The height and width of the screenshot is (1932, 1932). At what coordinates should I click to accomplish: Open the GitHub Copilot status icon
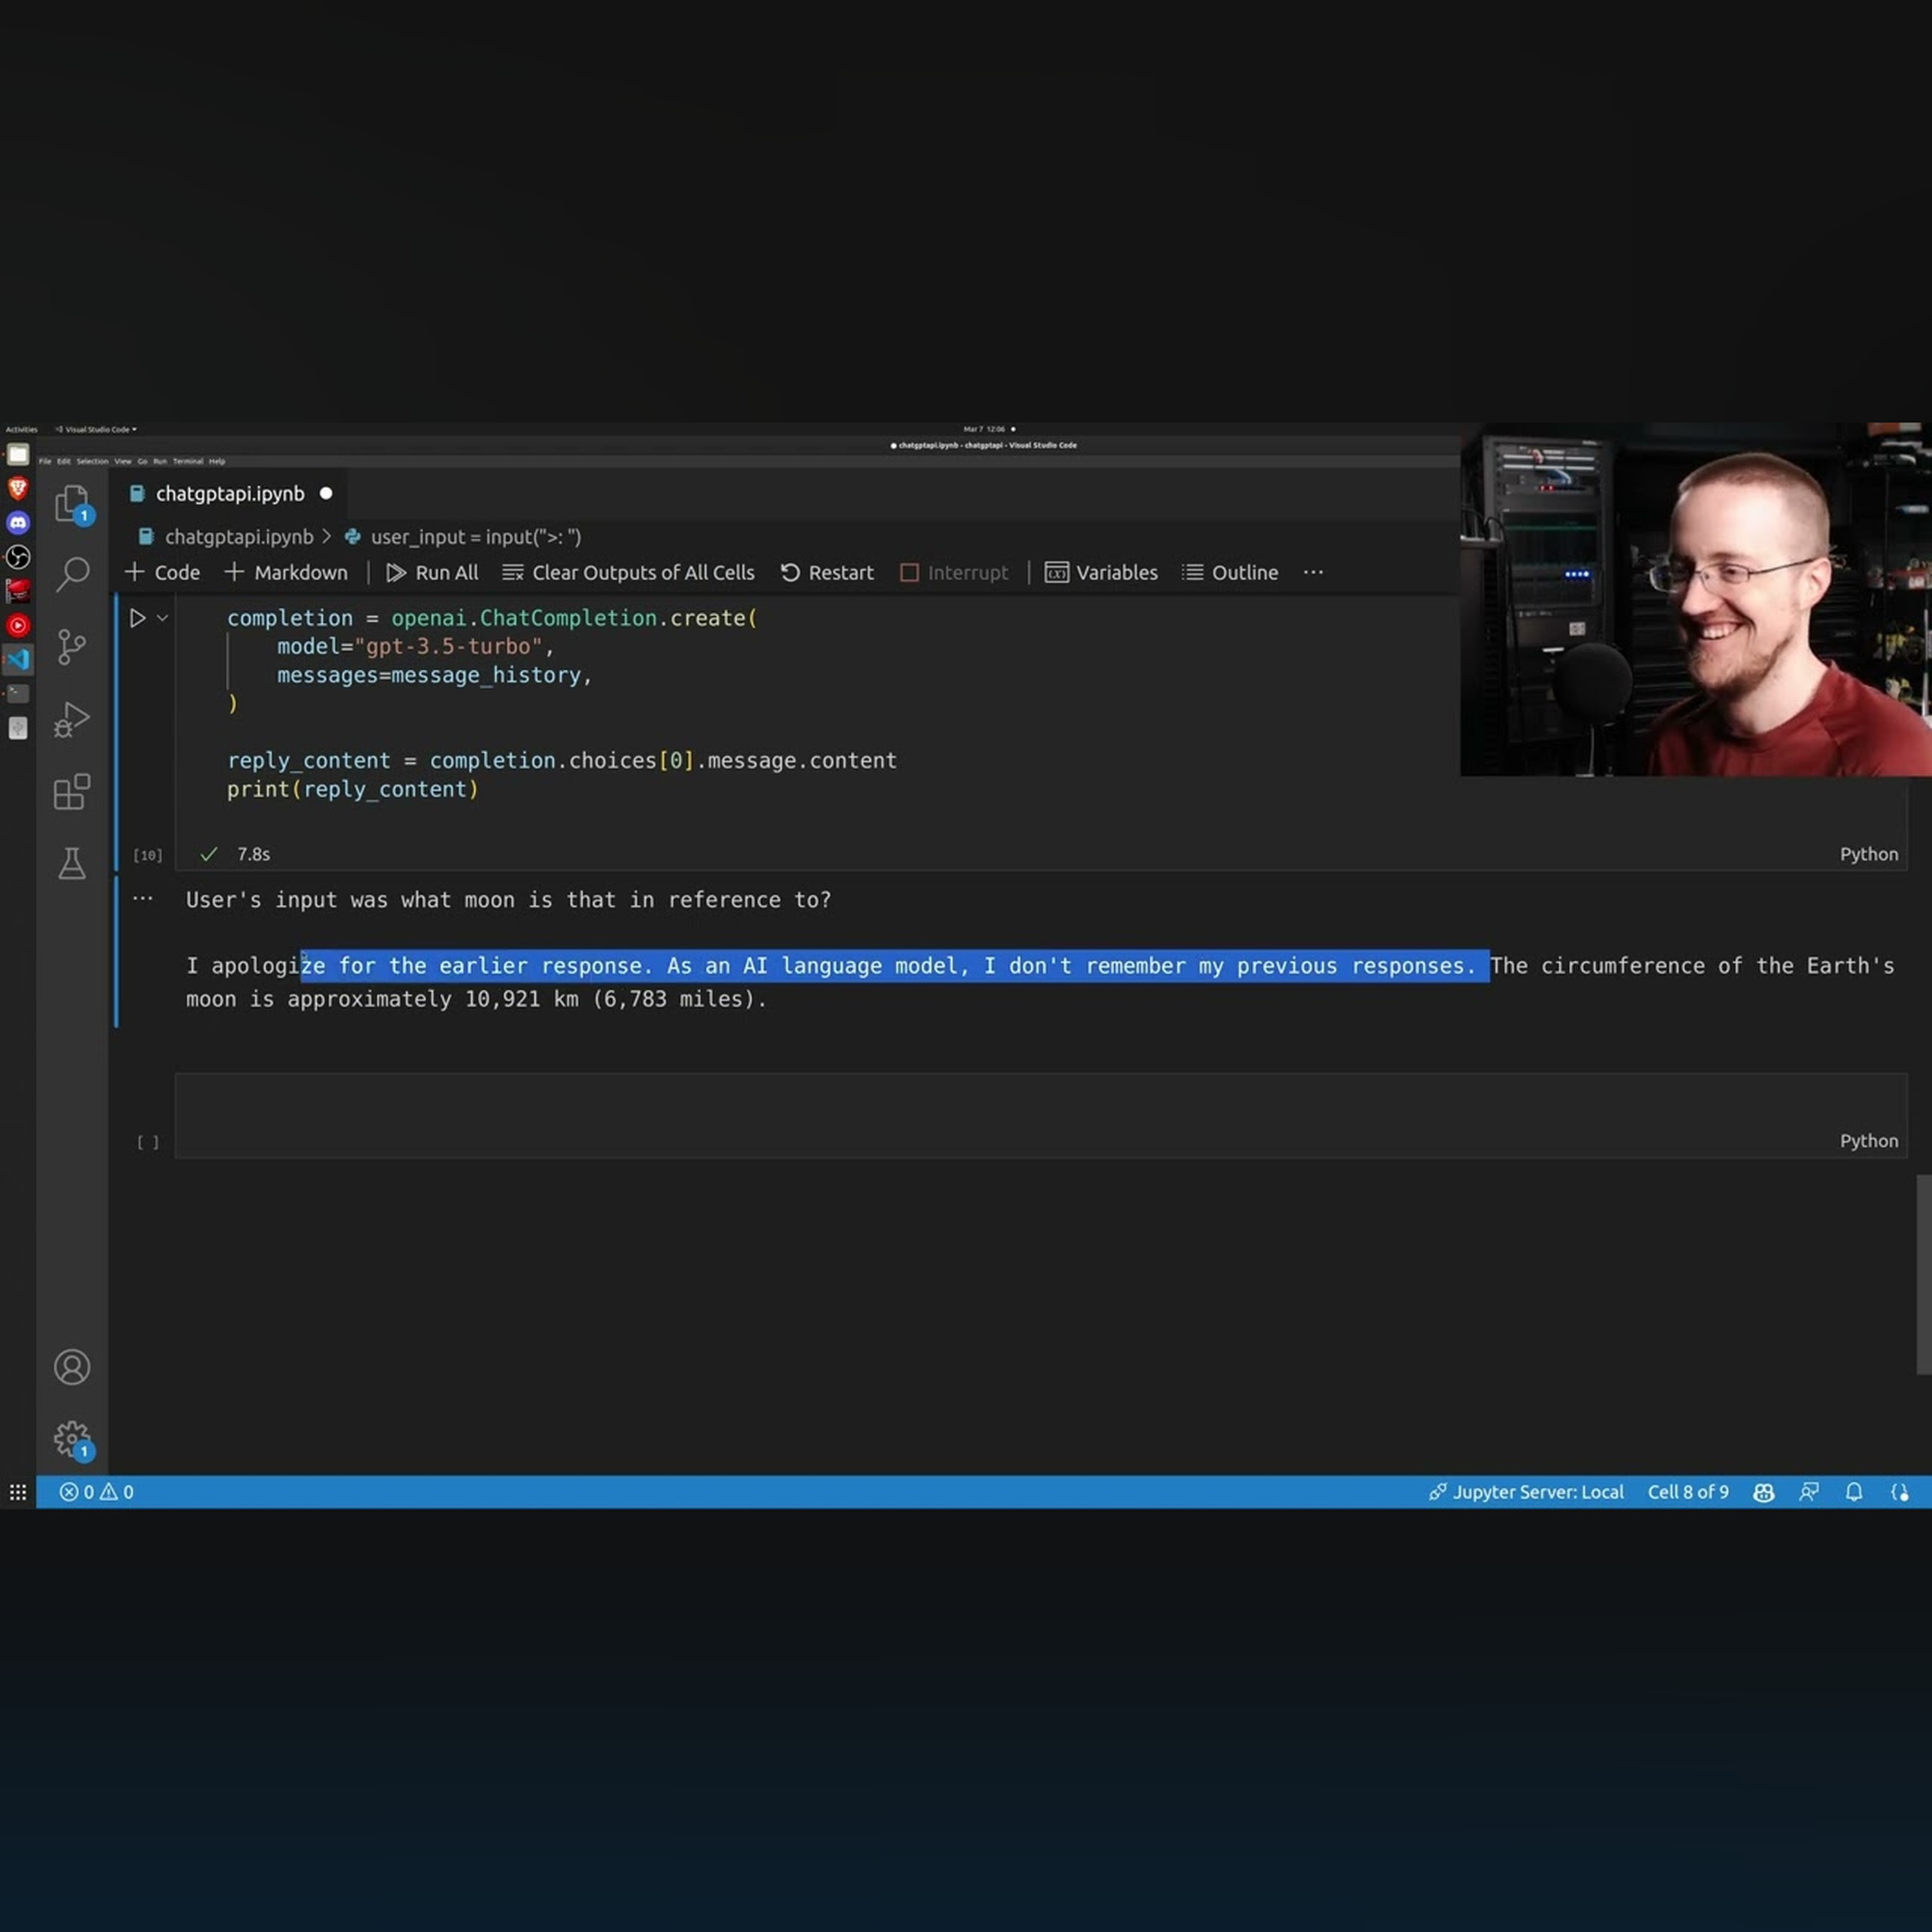pyautogui.click(x=1764, y=1492)
